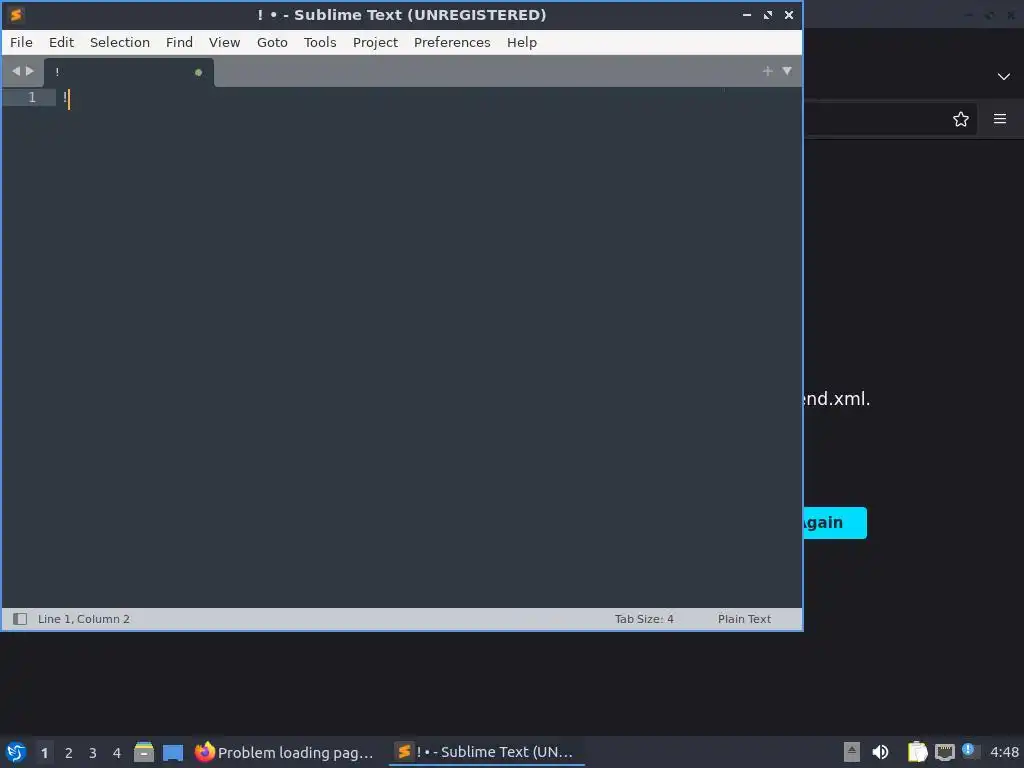The height and width of the screenshot is (768, 1024).
Task: Open the File menu
Action: pyautogui.click(x=21, y=42)
